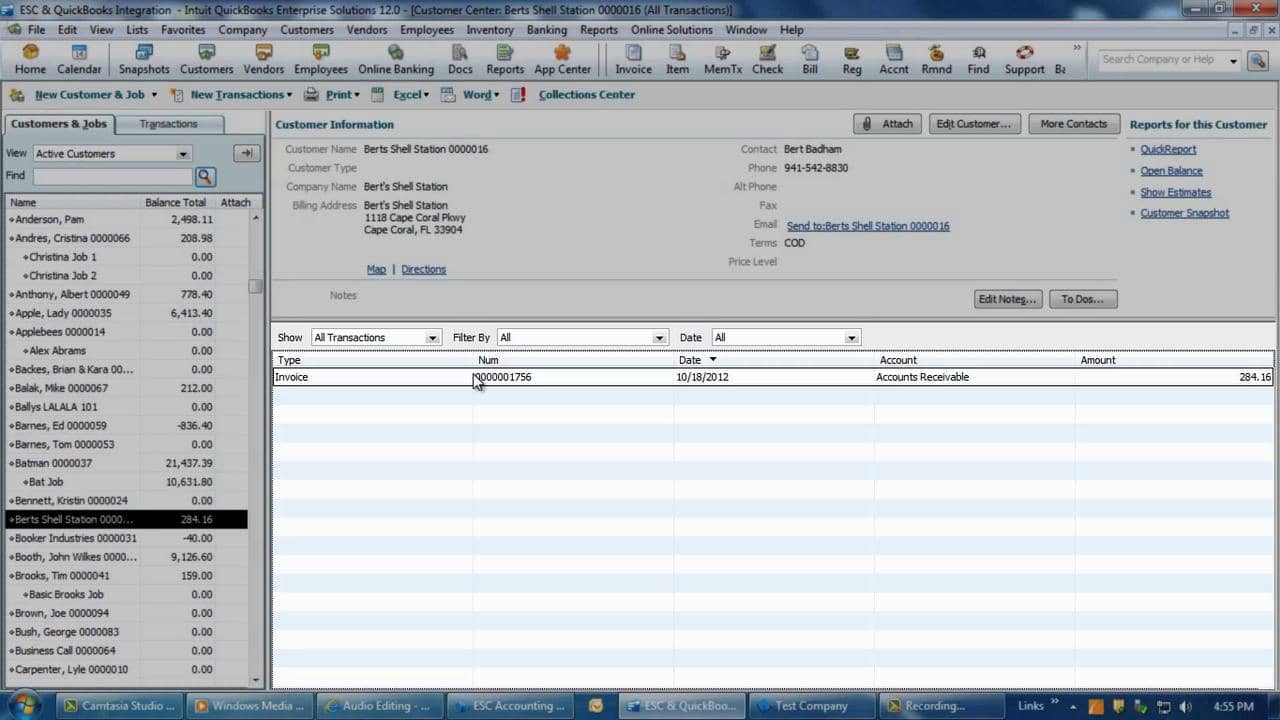Switch to the Transactions tab
Image resolution: width=1280 pixels, height=720 pixels.
pos(168,124)
